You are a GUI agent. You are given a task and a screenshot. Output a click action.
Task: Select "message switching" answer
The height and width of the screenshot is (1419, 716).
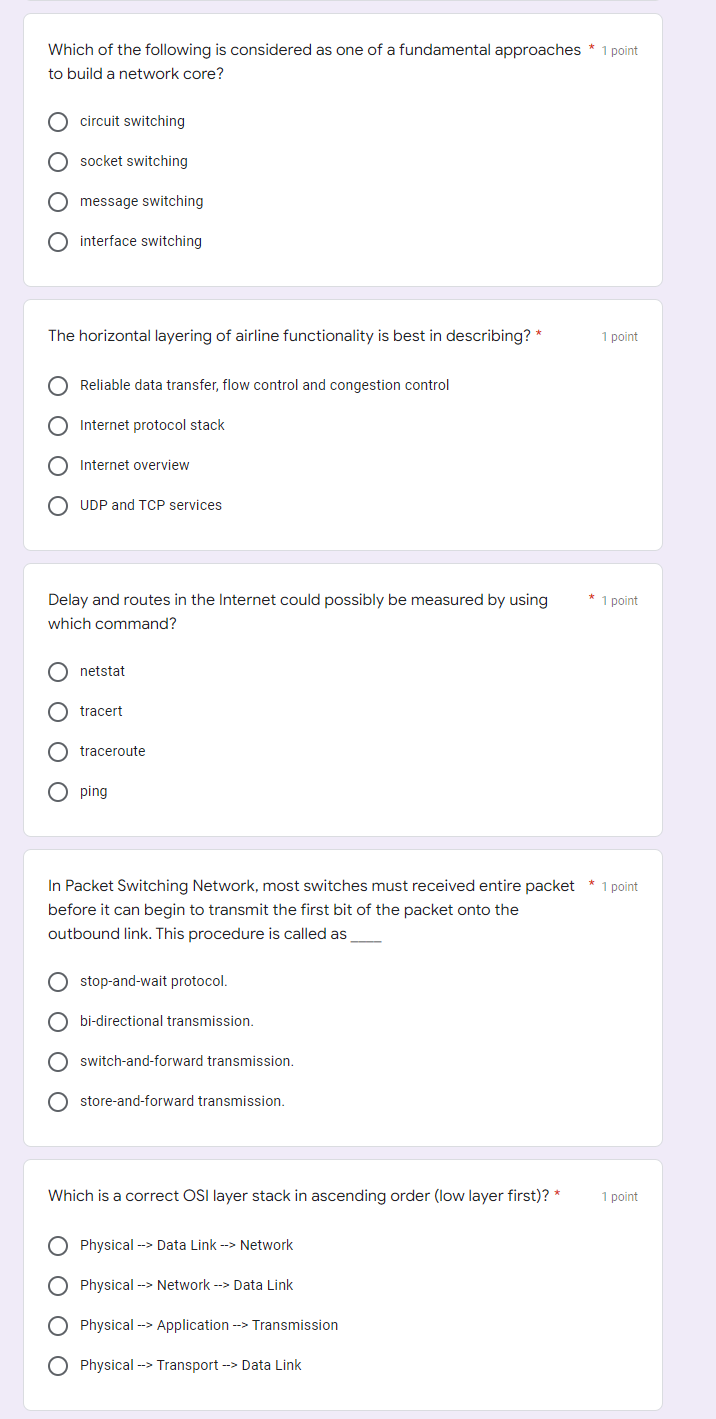tap(59, 201)
